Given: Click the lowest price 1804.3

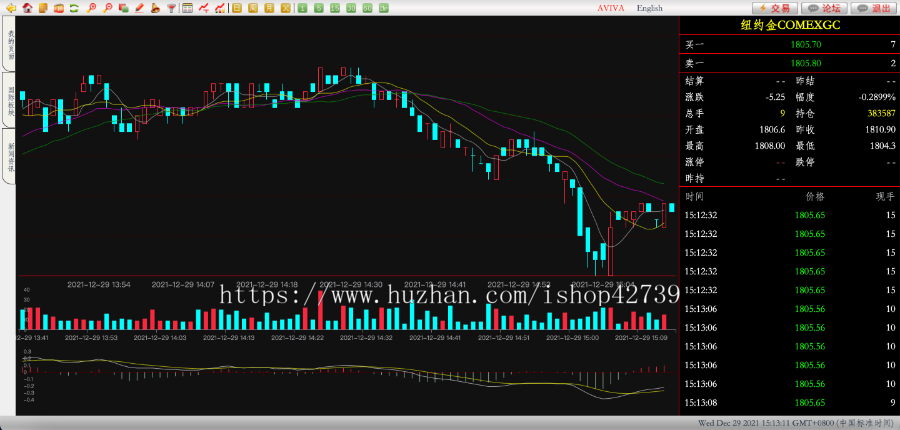Looking at the screenshot, I should (x=884, y=146).
